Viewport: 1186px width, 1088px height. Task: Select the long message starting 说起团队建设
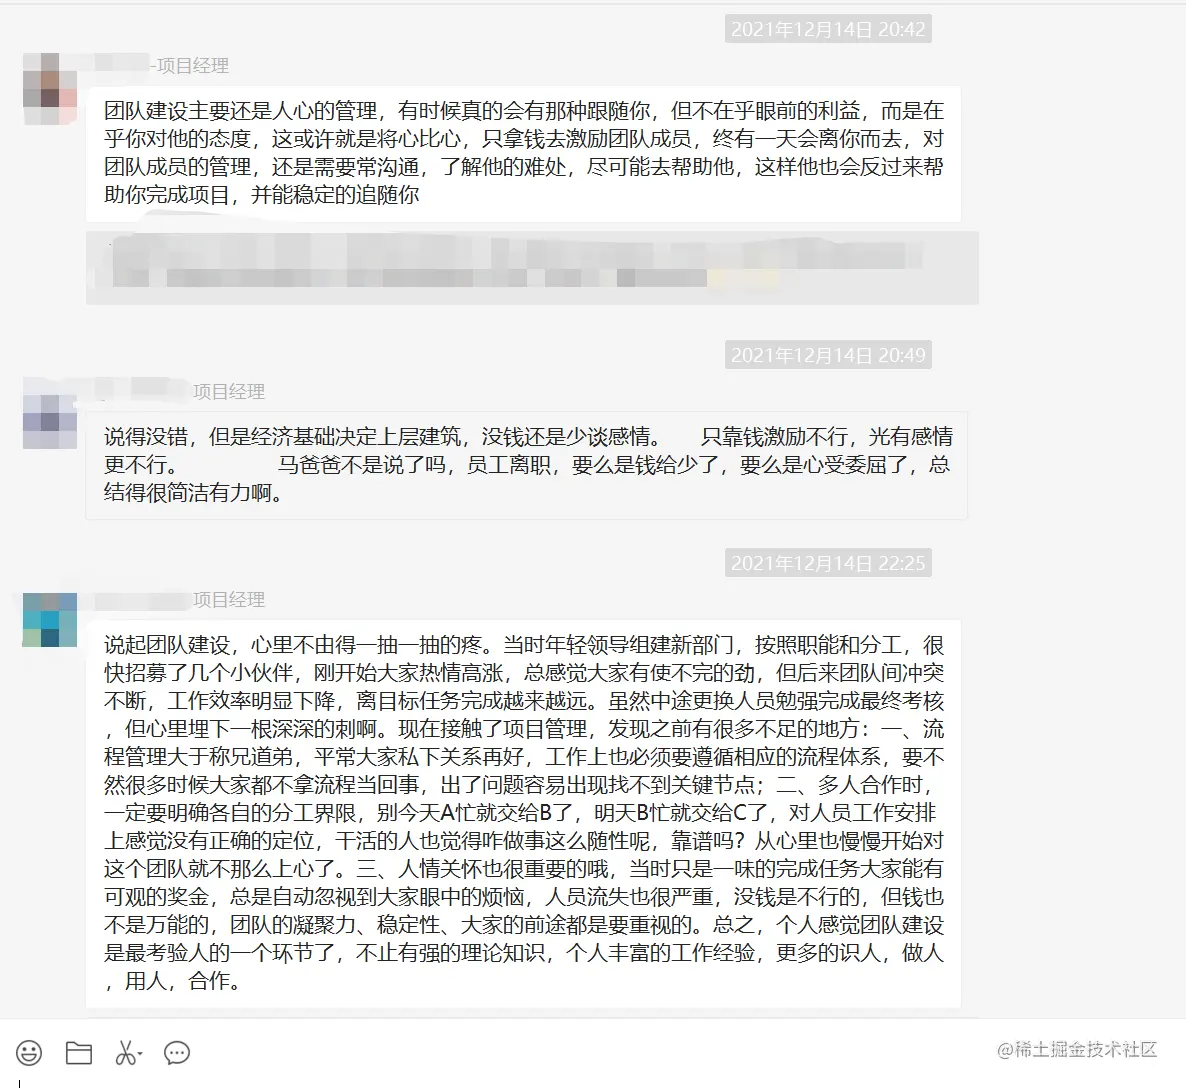(523, 813)
